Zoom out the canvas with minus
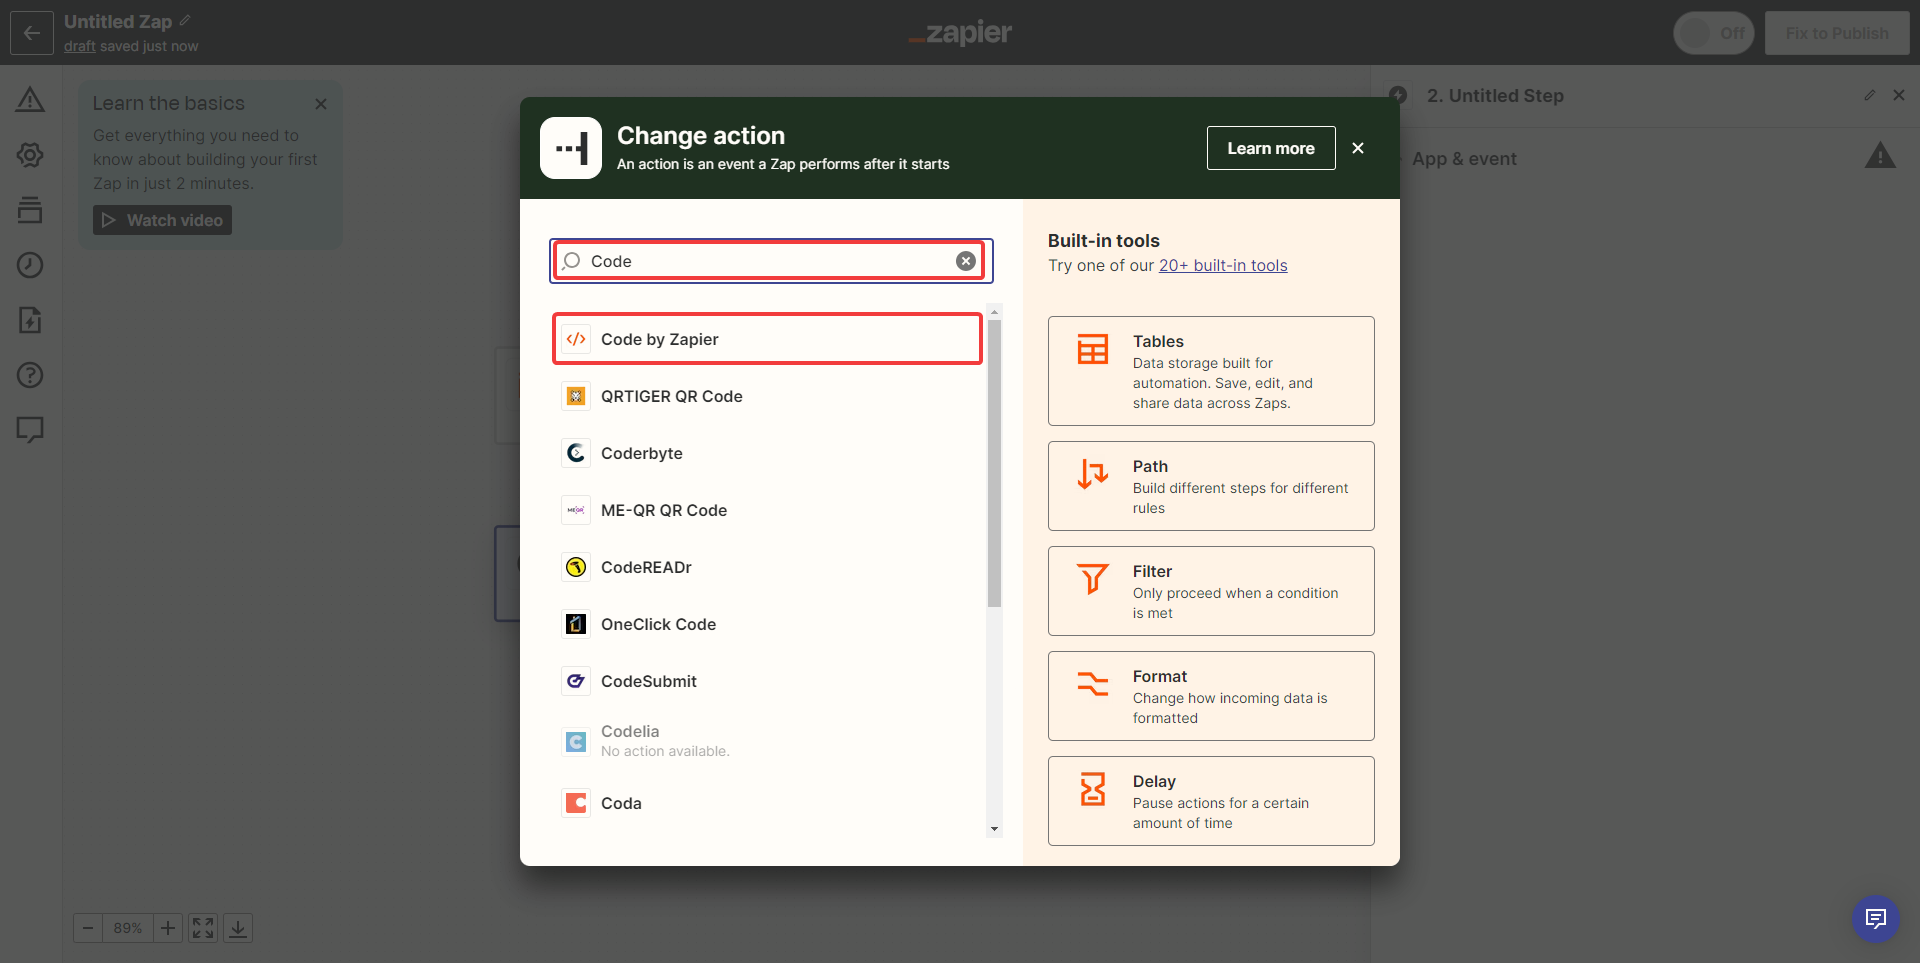Viewport: 1920px width, 963px height. (x=88, y=928)
